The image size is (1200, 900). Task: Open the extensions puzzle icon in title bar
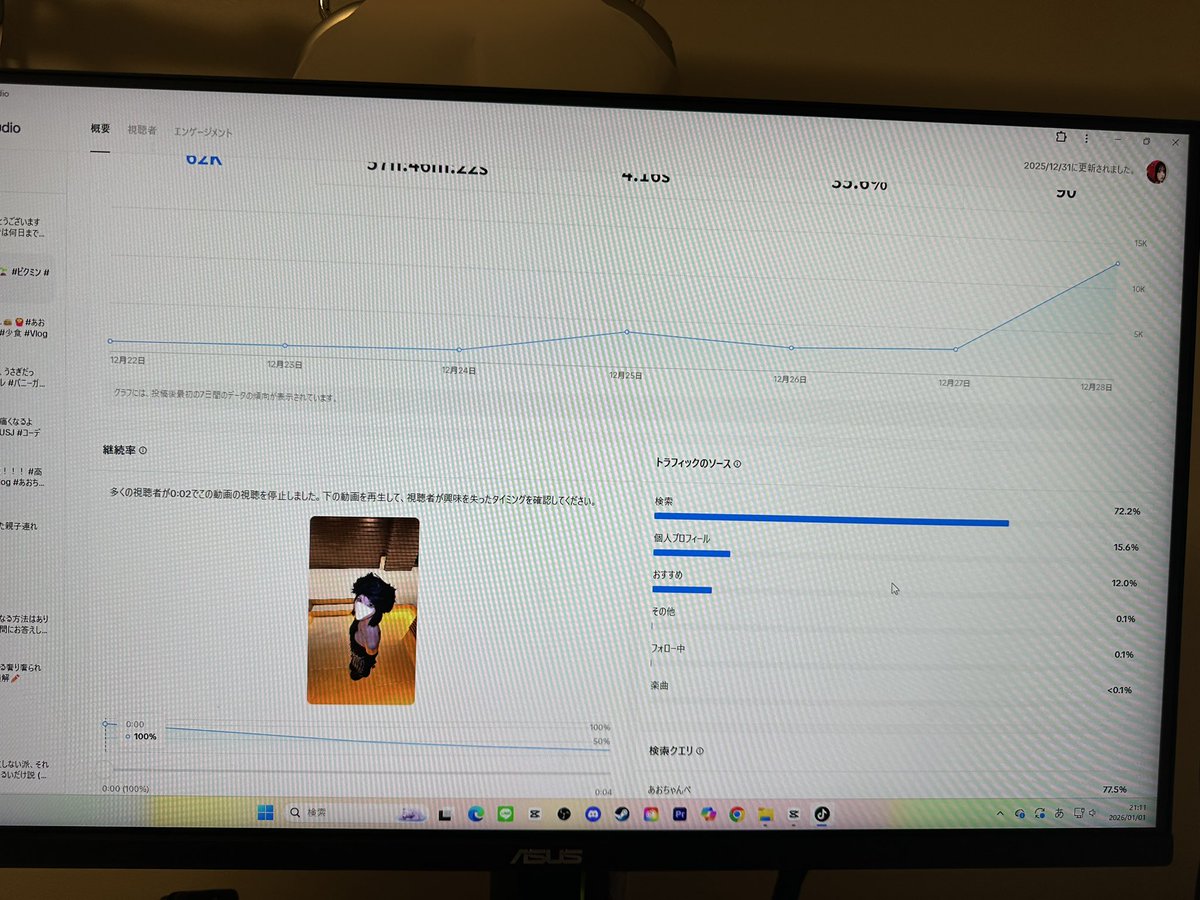(1060, 137)
